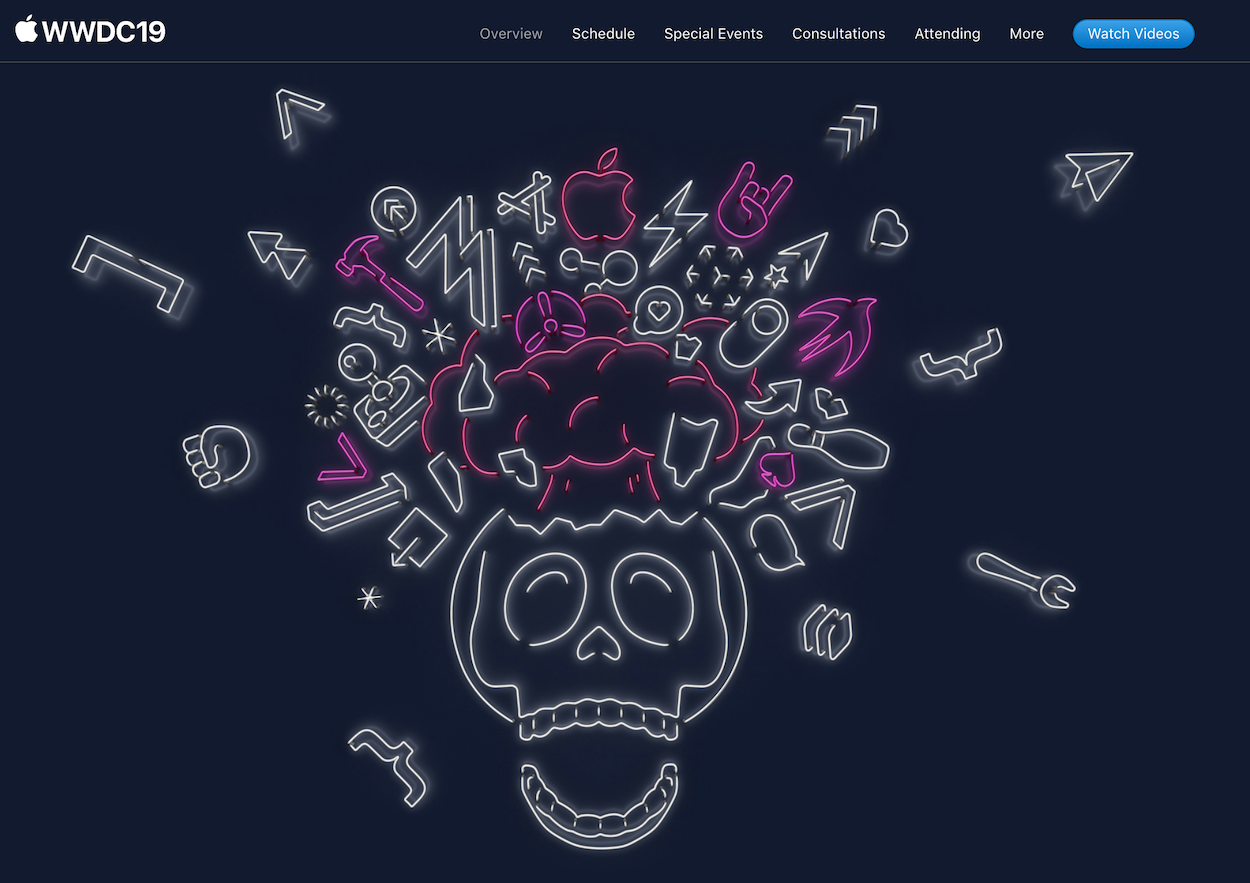The image size is (1250, 883).
Task: Open the Overview tab
Action: (511, 33)
